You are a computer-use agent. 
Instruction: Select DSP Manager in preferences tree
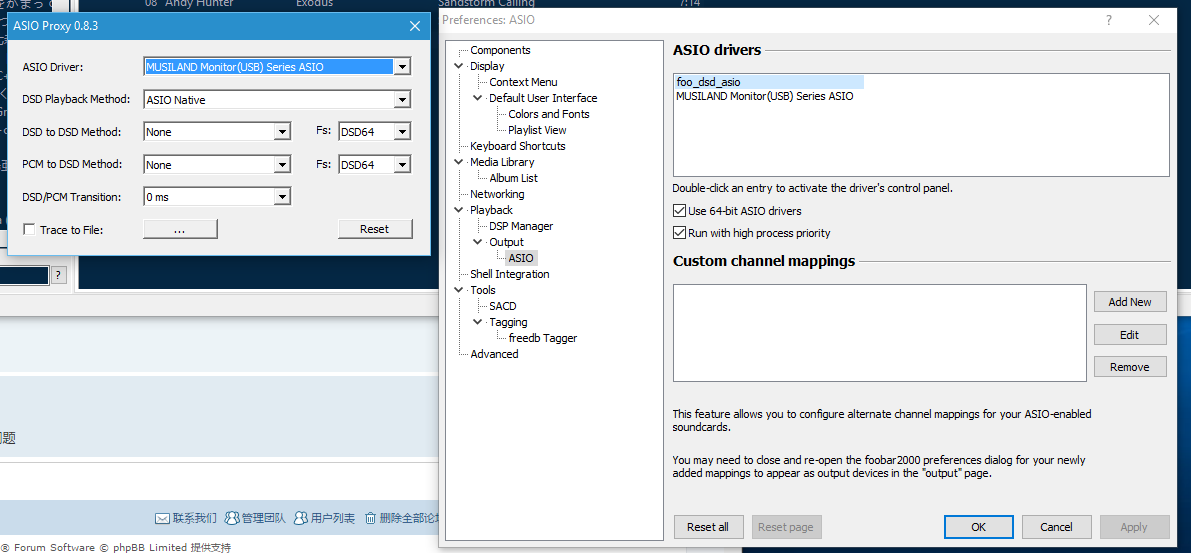(x=521, y=226)
